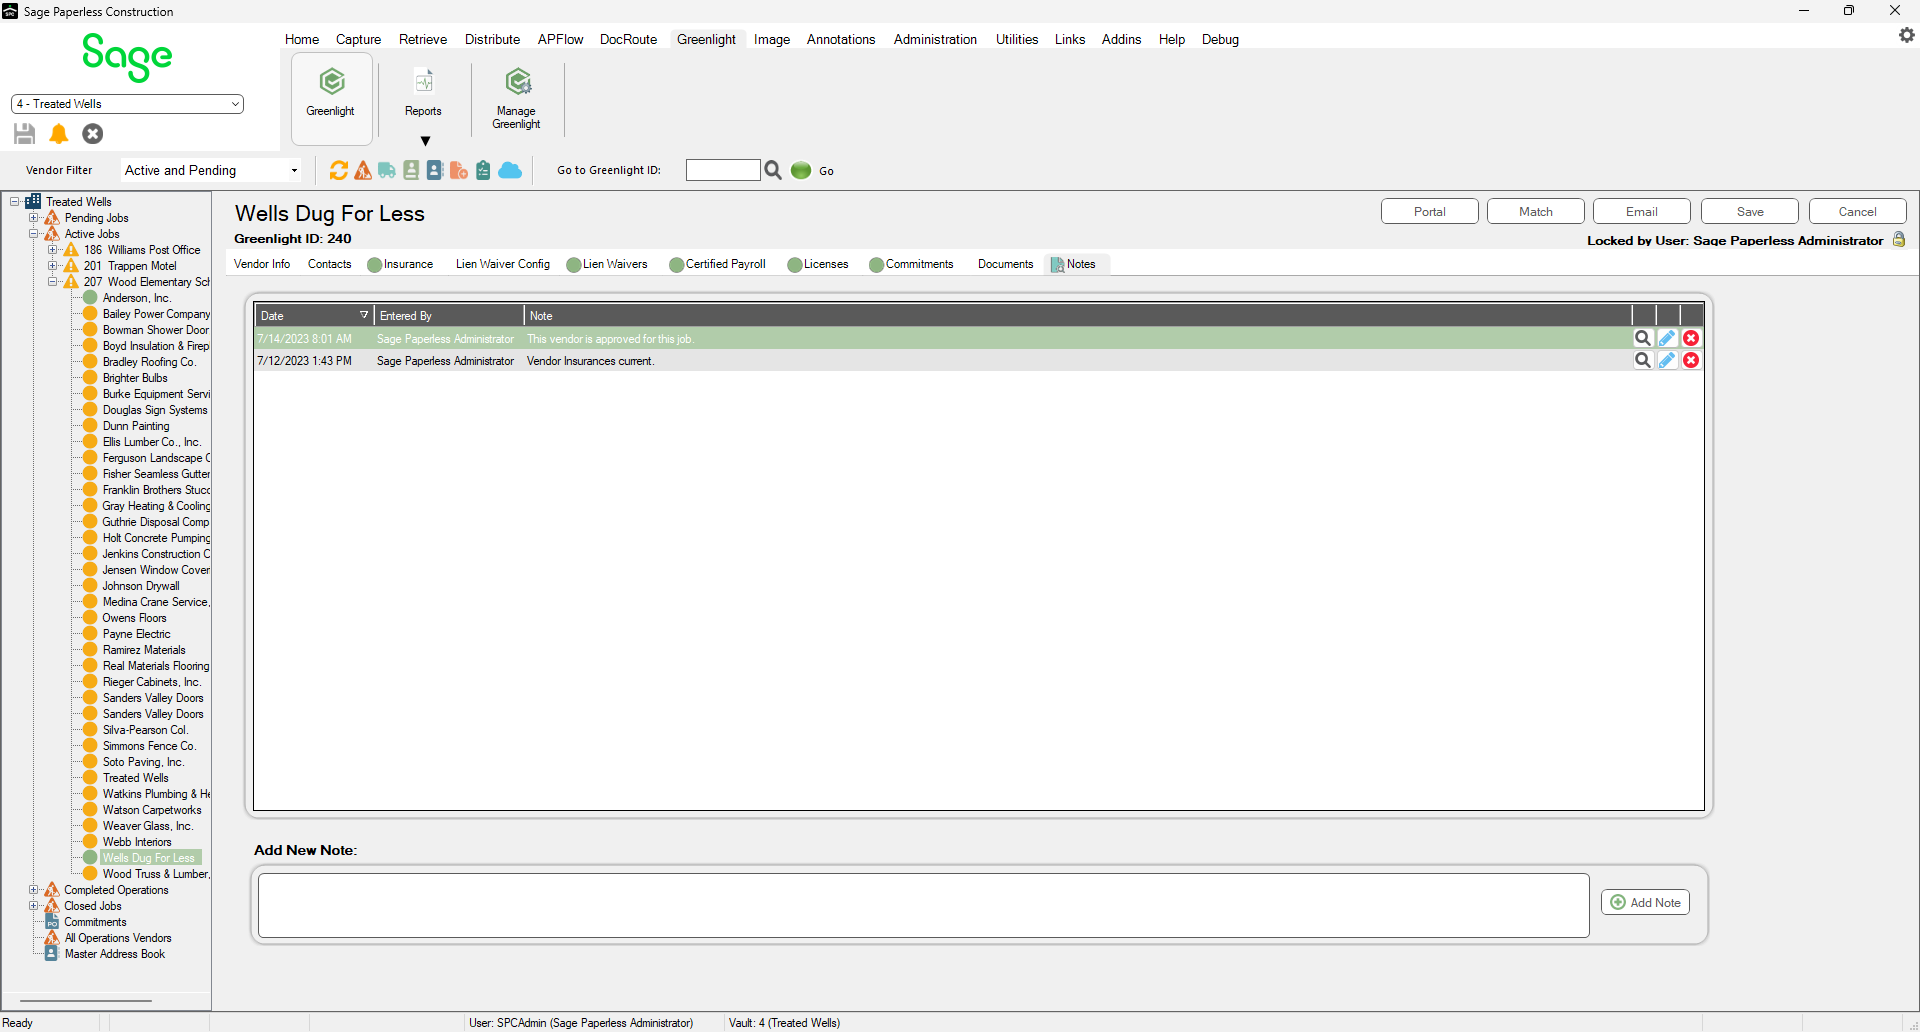Image resolution: width=1920 pixels, height=1032 pixels.
Task: Select Johnson Drywall vendor in the tree
Action: [x=141, y=585]
